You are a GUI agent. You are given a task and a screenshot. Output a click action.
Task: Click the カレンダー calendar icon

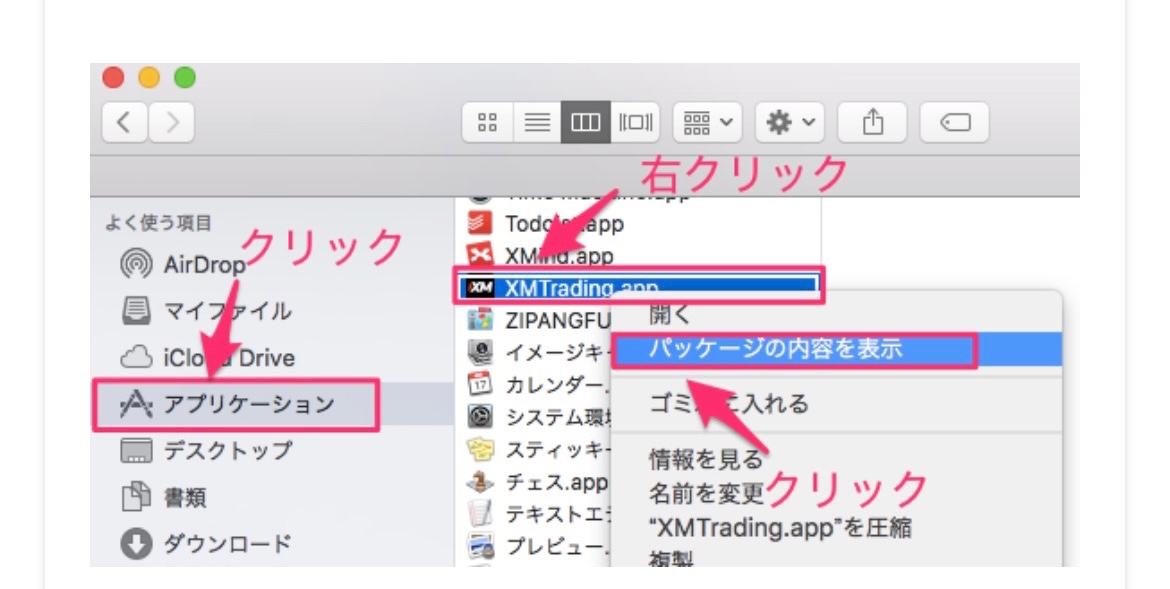[479, 384]
